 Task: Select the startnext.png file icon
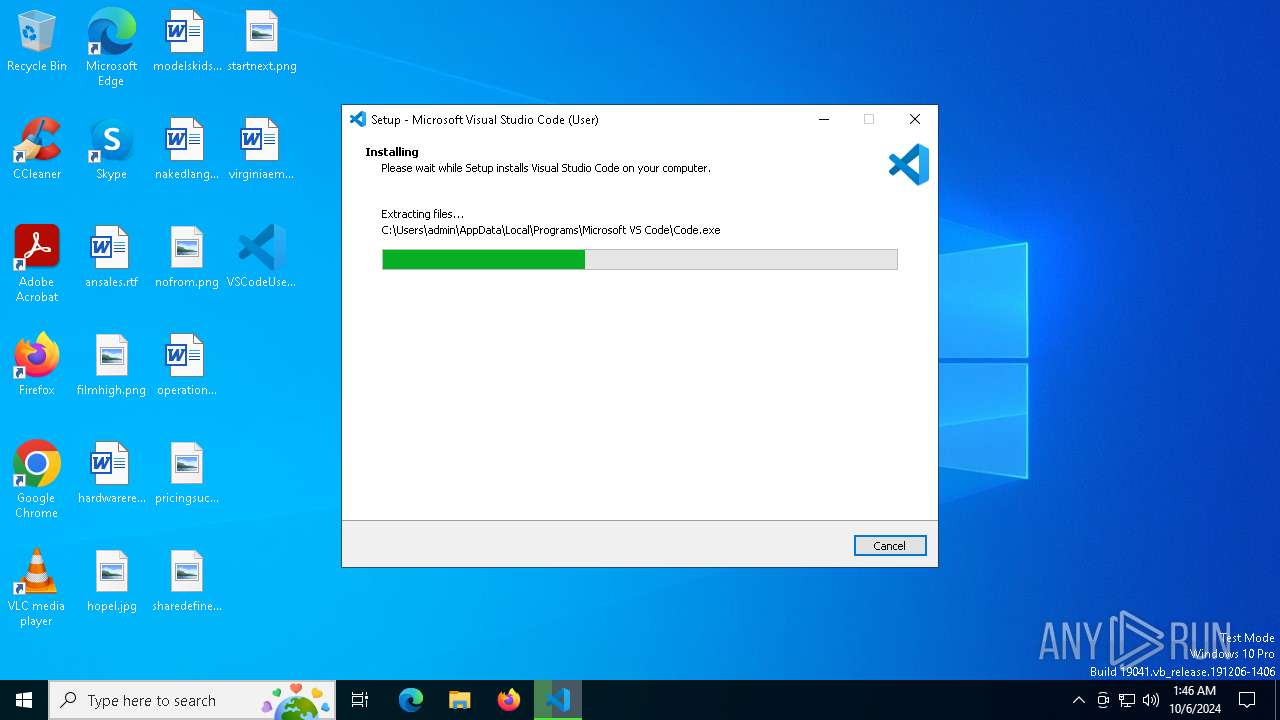tap(262, 42)
